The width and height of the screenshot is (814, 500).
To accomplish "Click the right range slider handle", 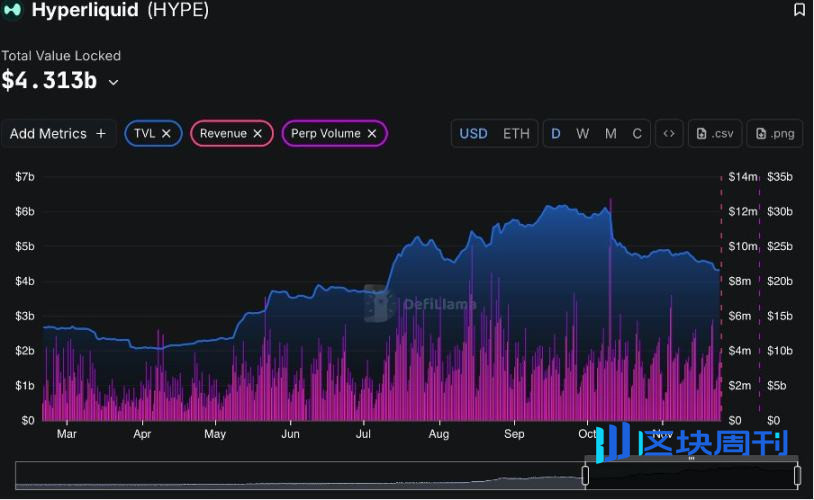I will (797, 475).
